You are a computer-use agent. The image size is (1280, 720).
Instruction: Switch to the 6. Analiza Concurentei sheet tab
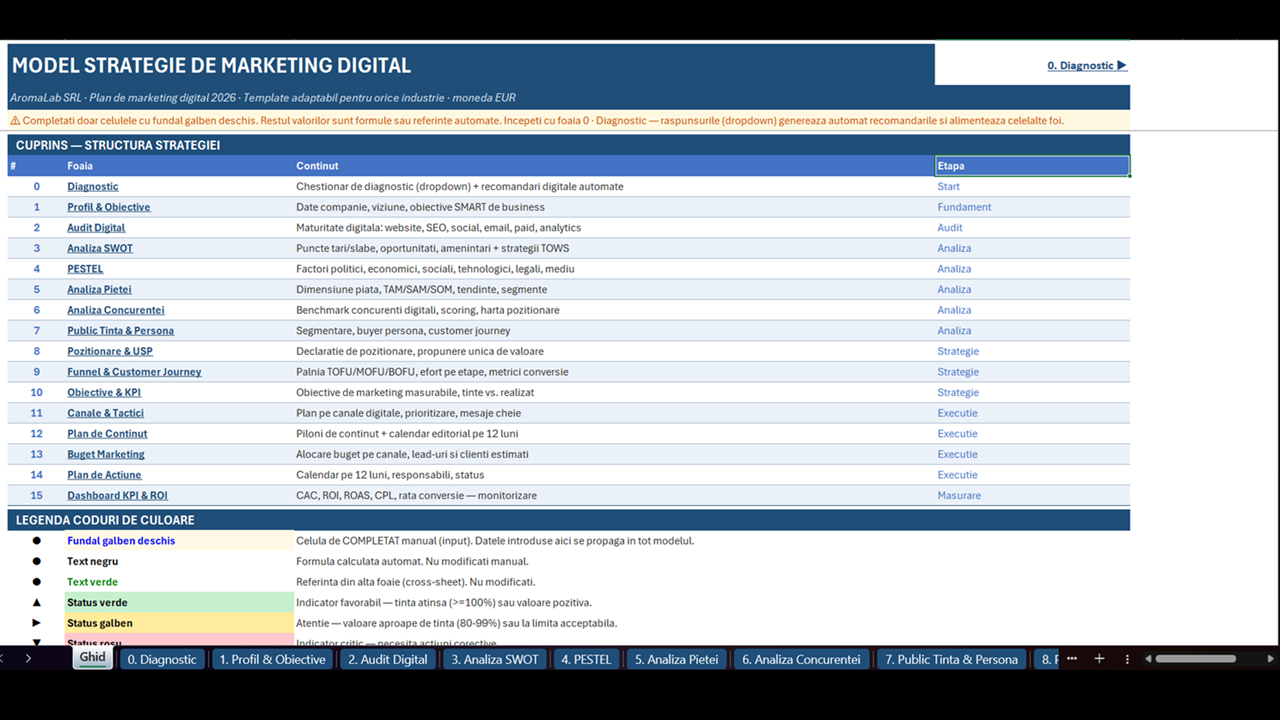801,659
